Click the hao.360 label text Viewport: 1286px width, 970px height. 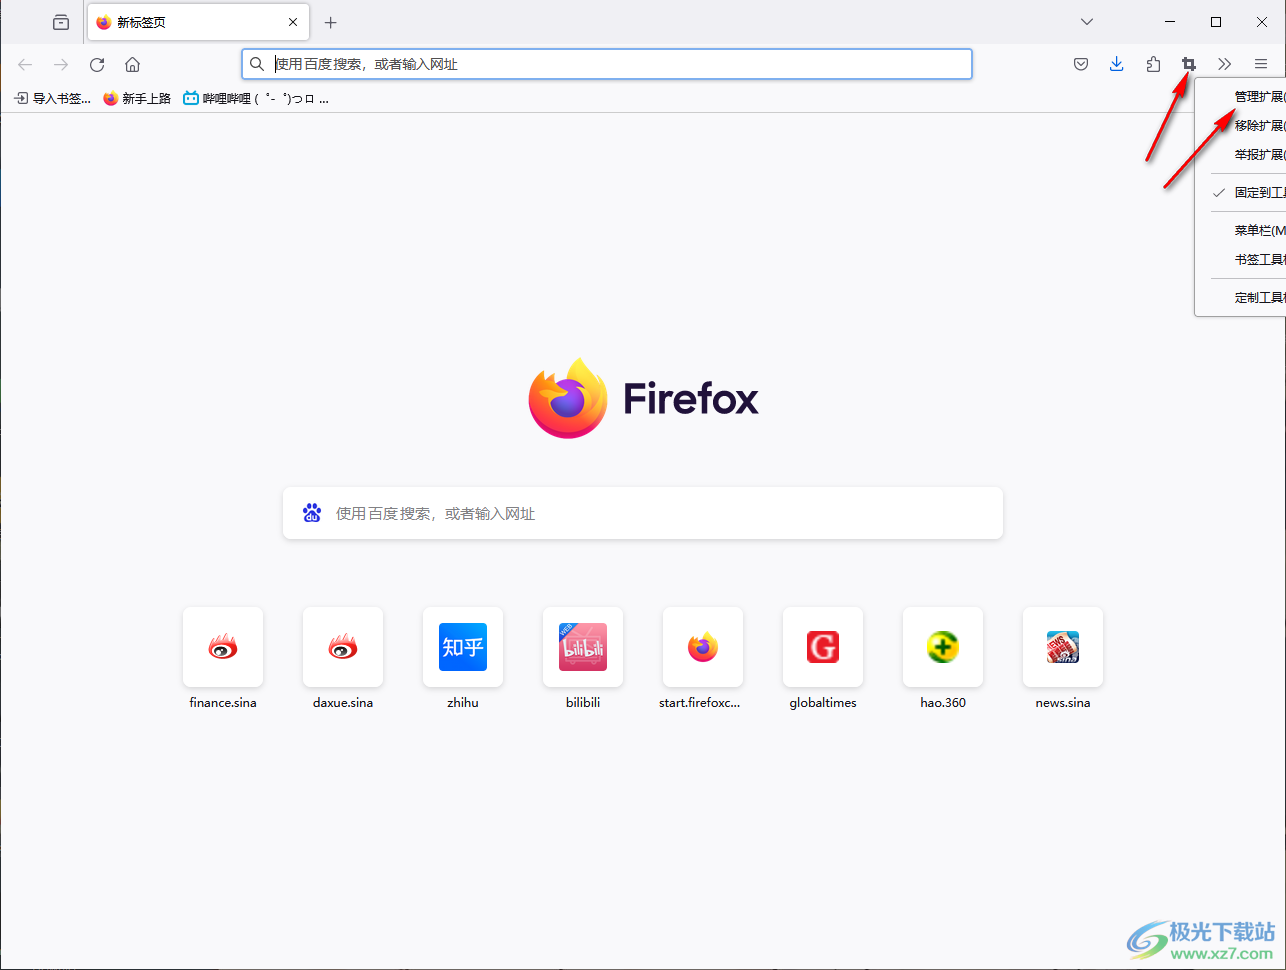(x=943, y=703)
